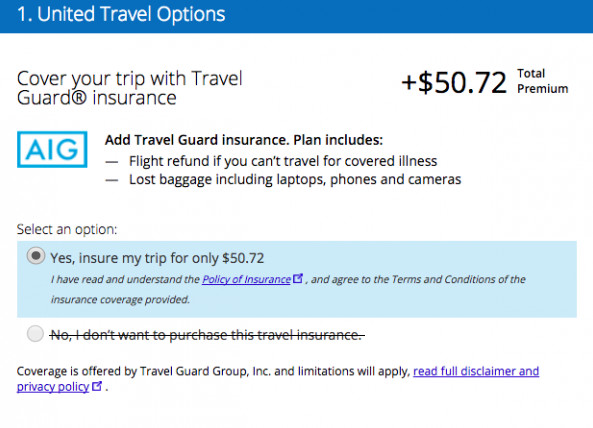
Task: Select the No travel insurance radio button
Action: click(36, 334)
